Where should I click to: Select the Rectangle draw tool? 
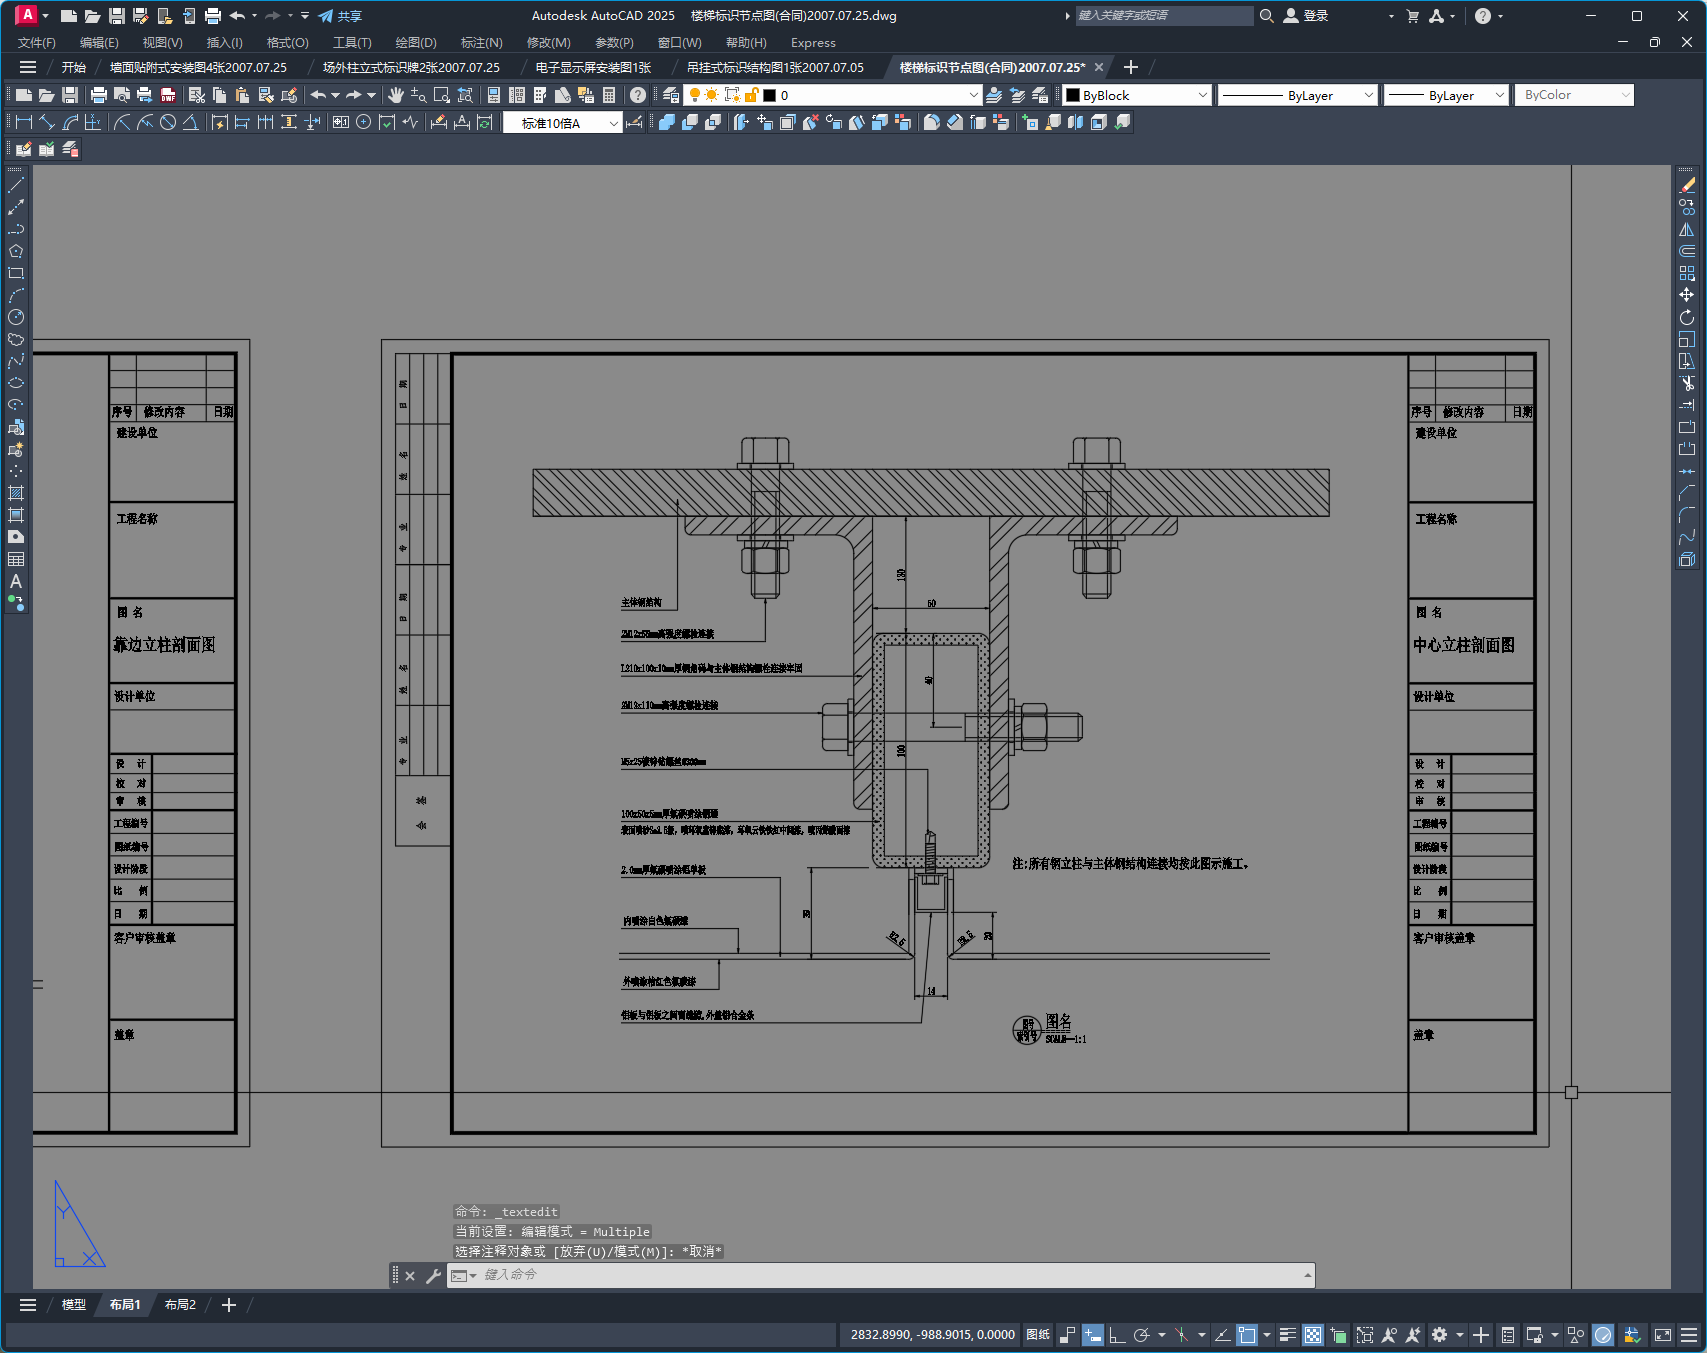[x=16, y=273]
